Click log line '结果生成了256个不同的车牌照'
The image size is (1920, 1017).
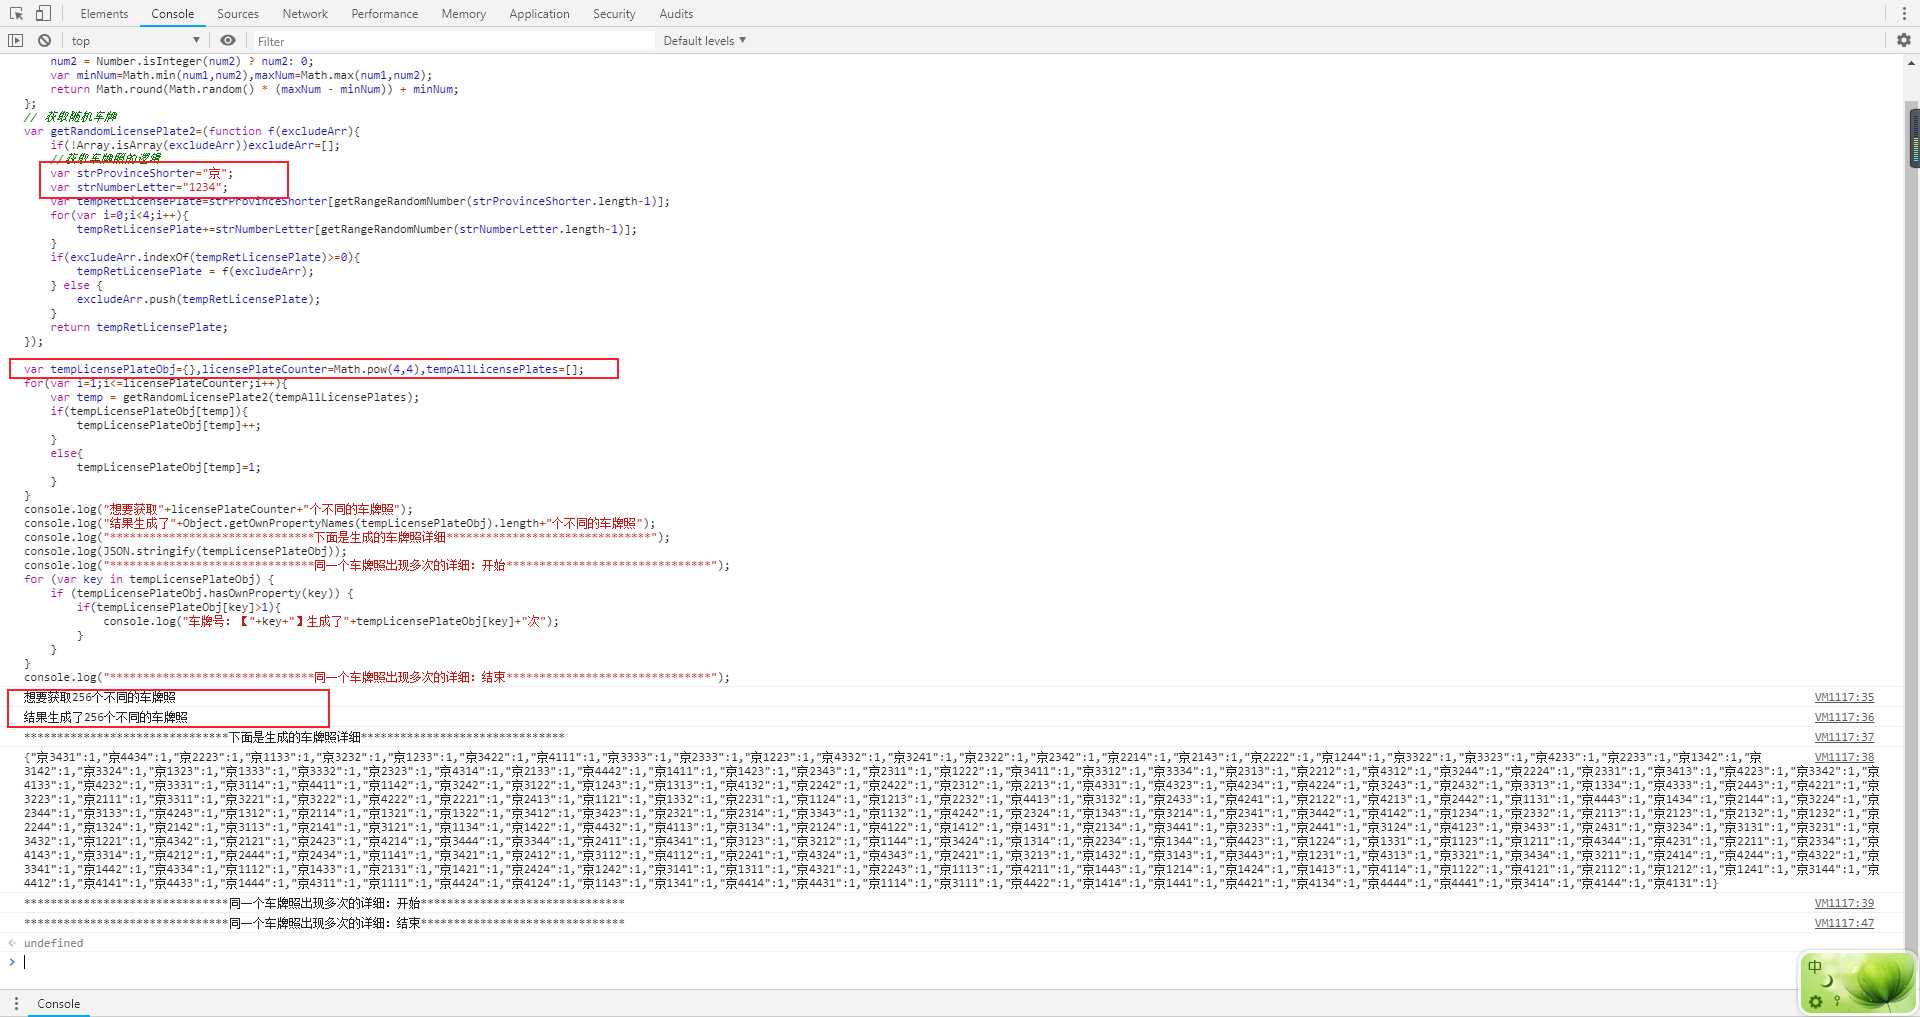pyautogui.click(x=106, y=717)
